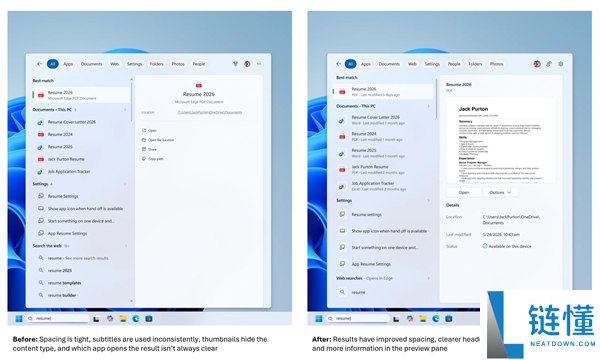The height and width of the screenshot is (360, 600).
Task: Select Resume 2026 best match in the After panel
Action: tap(383, 91)
